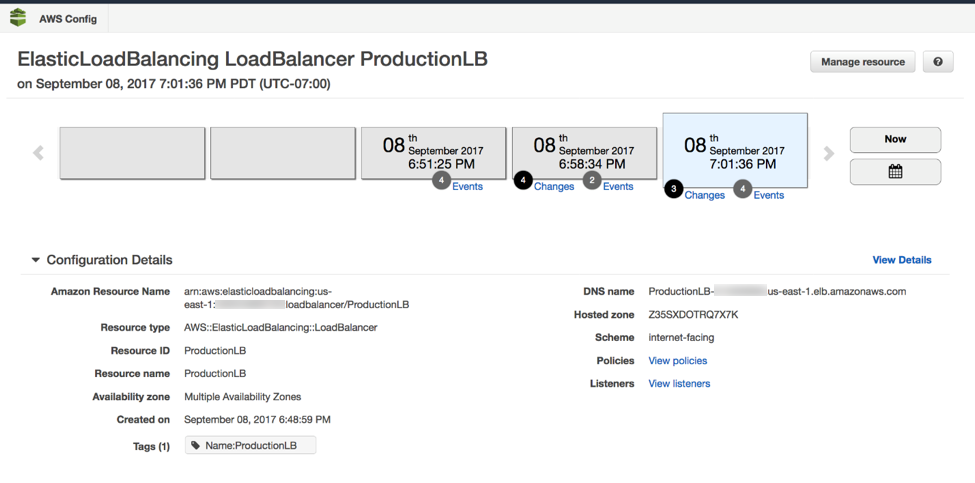Select the 6:58:34 PM timeline card
The width and height of the screenshot is (975, 483).
(x=585, y=154)
